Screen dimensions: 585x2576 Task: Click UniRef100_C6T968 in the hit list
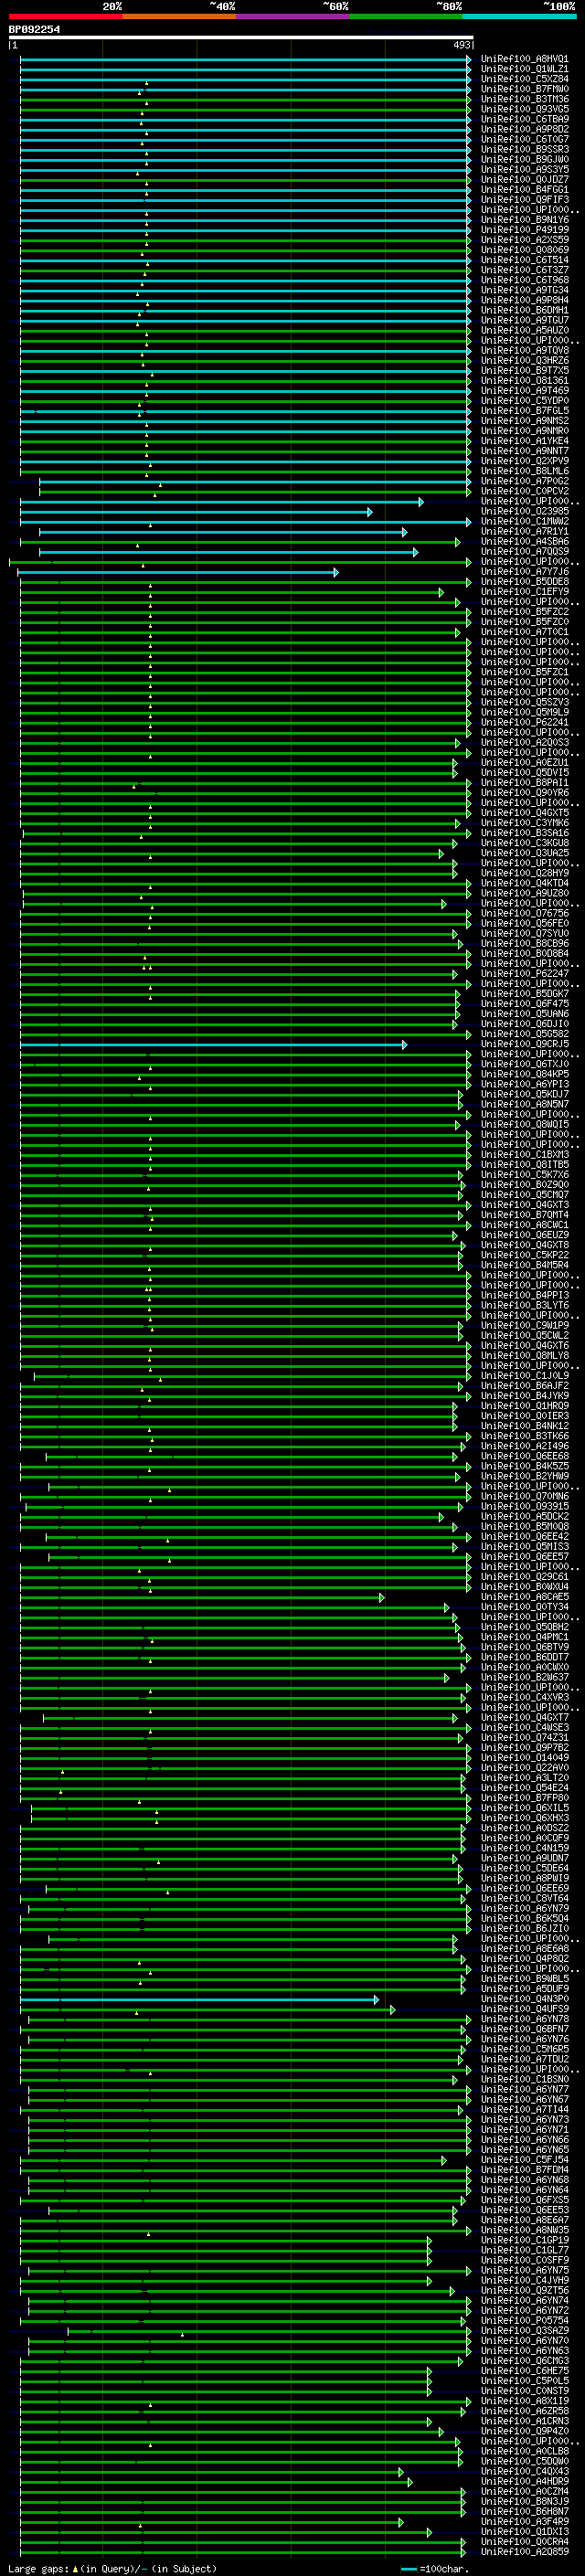point(525,280)
